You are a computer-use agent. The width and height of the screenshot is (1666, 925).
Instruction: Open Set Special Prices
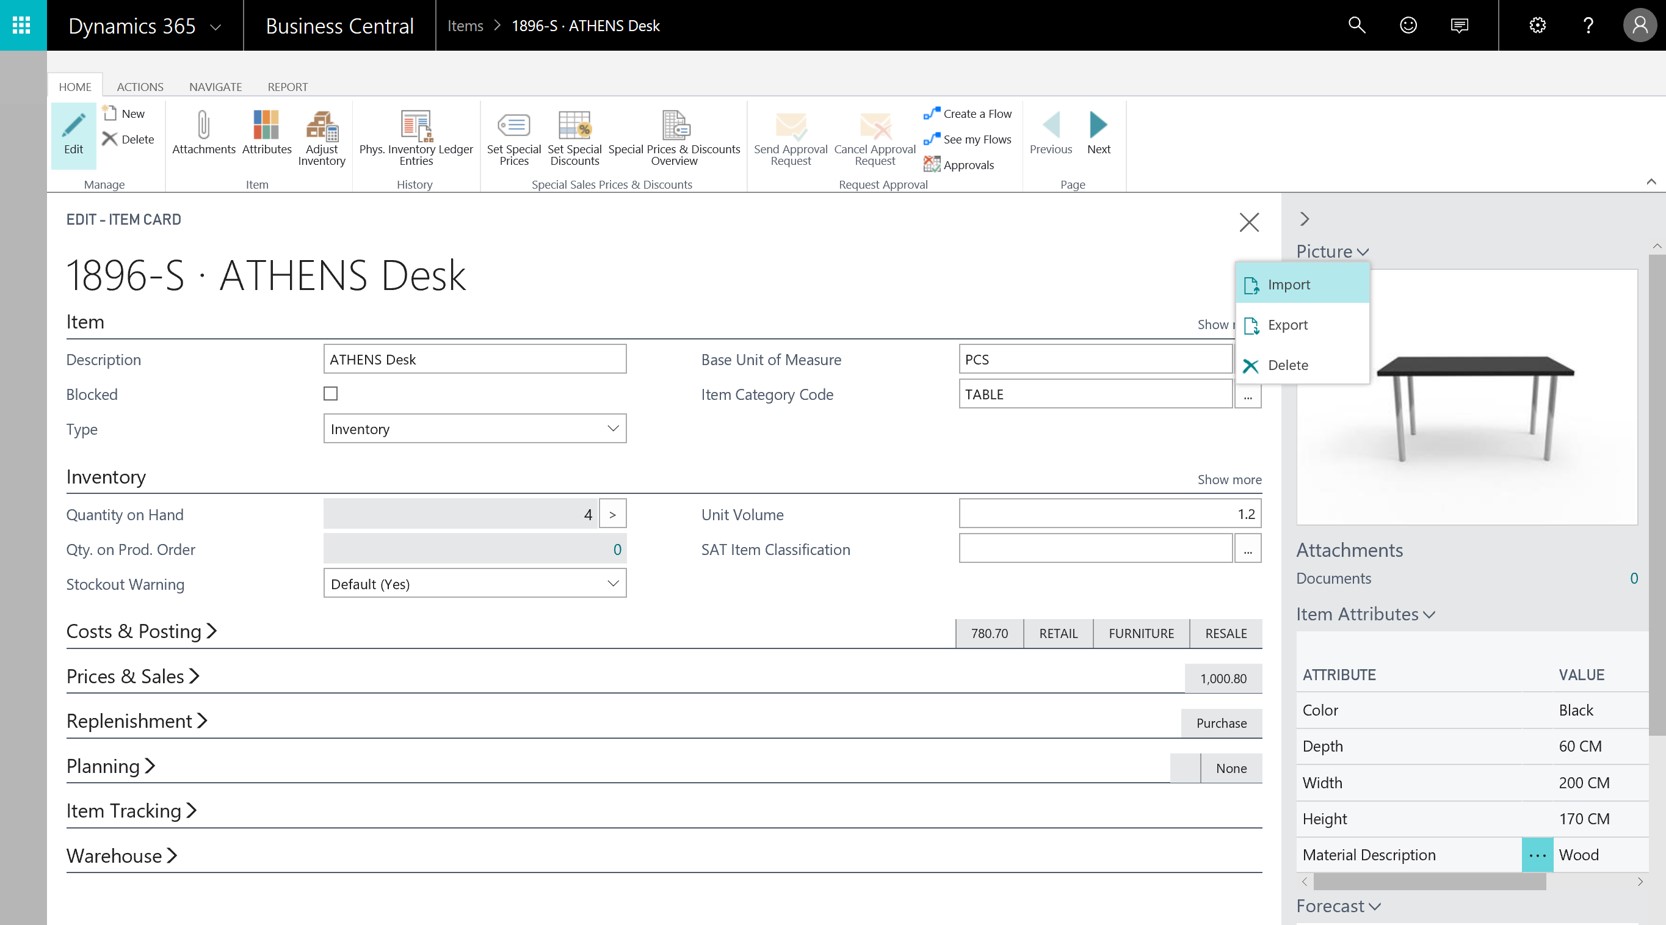[x=514, y=138]
